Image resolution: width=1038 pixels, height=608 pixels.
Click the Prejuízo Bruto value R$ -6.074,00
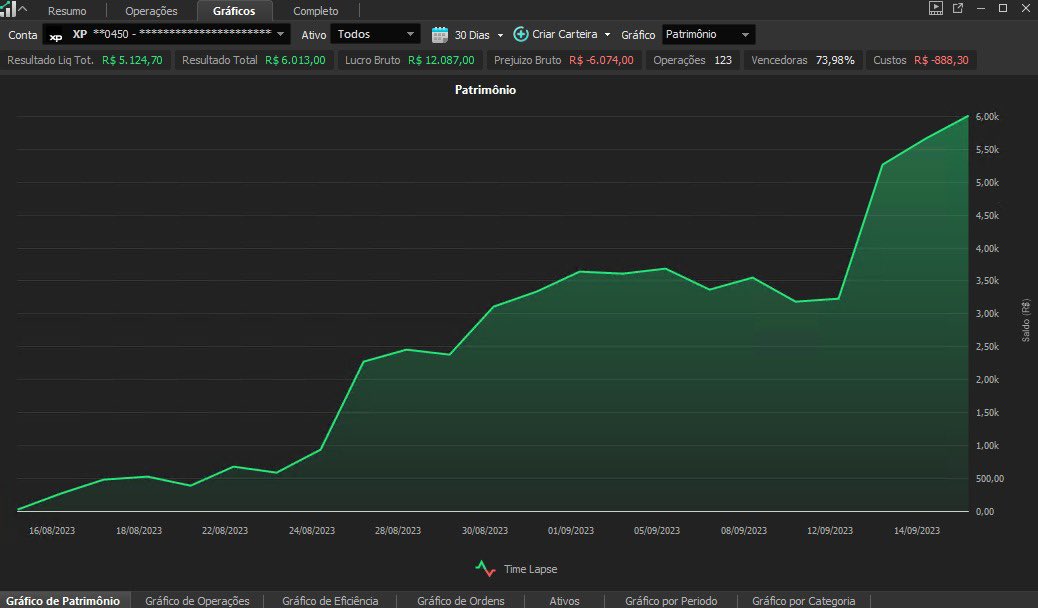pyautogui.click(x=601, y=60)
